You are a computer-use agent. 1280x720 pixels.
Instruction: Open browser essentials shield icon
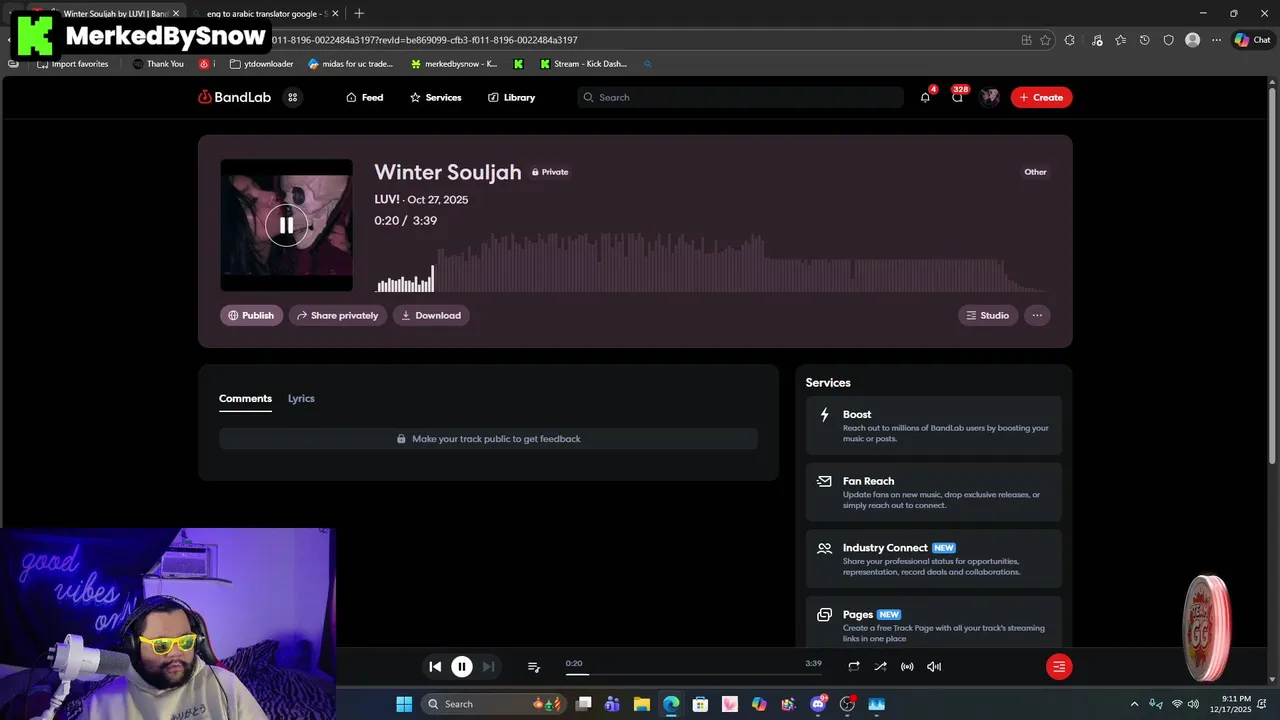(x=1168, y=40)
